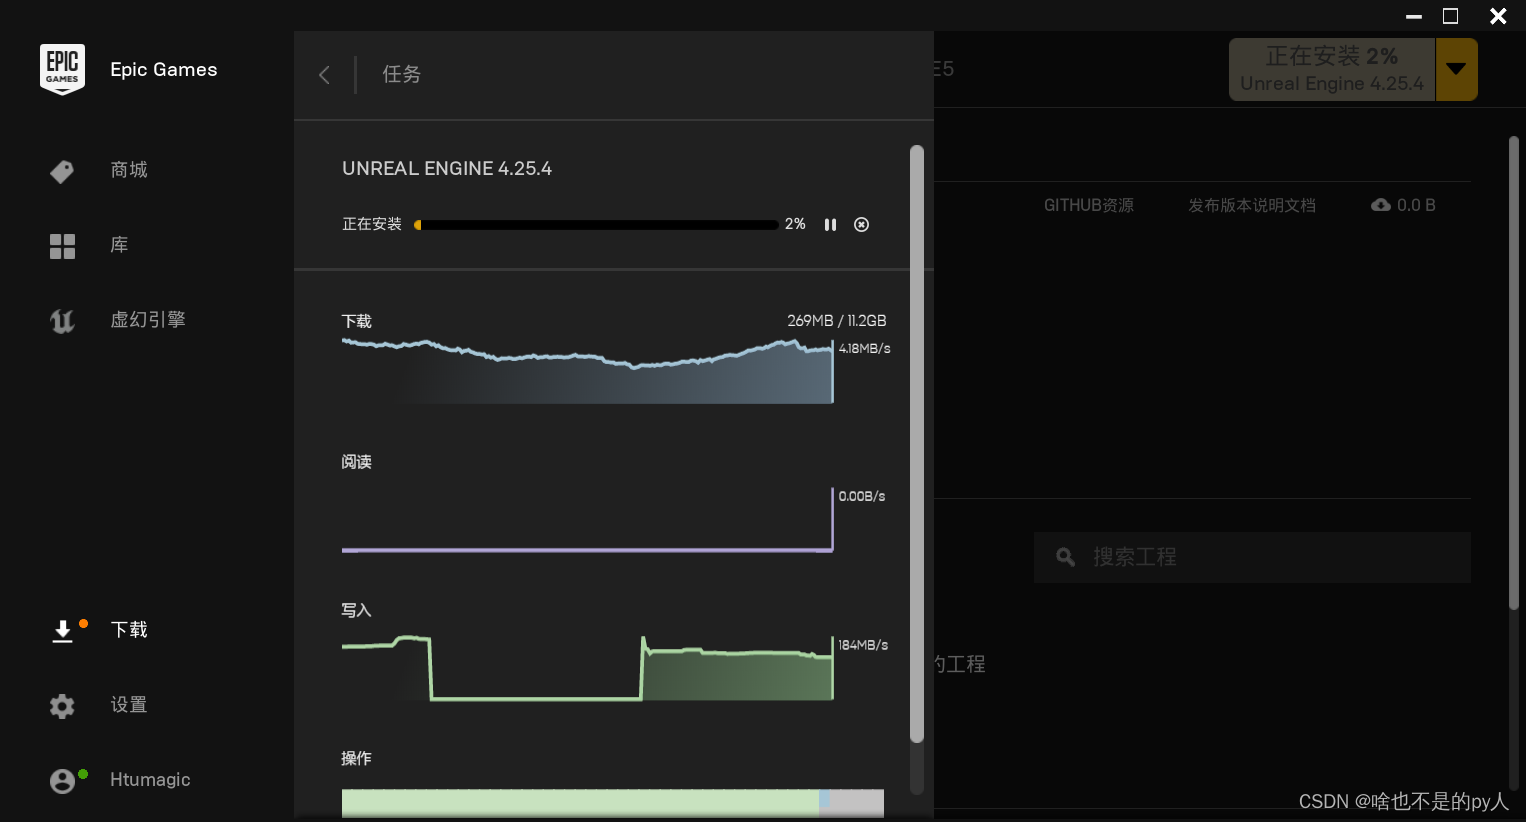Click the 4.18MB/s download speed value
This screenshot has height=822, width=1526.
pyautogui.click(x=865, y=349)
